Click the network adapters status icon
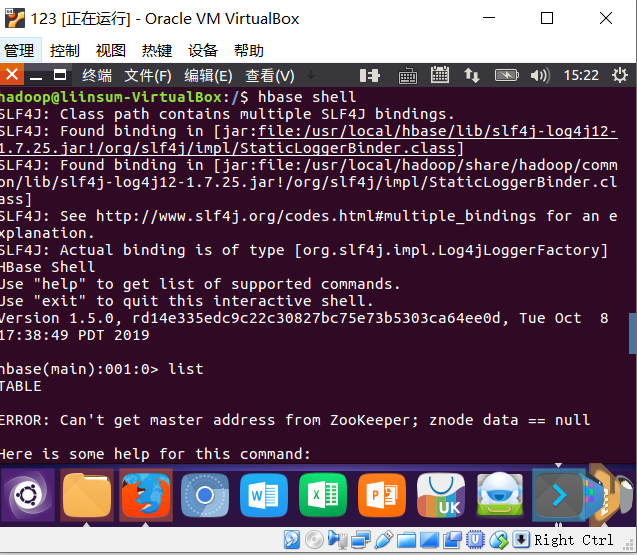 coord(361,540)
